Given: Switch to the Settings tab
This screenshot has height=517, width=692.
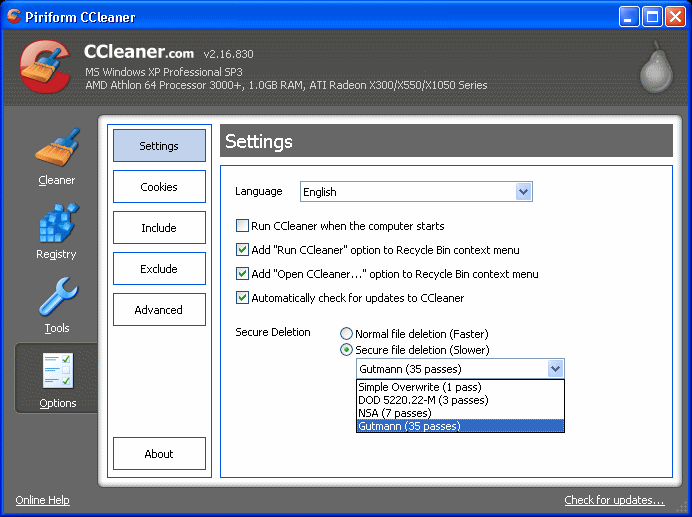Looking at the screenshot, I should point(159,146).
